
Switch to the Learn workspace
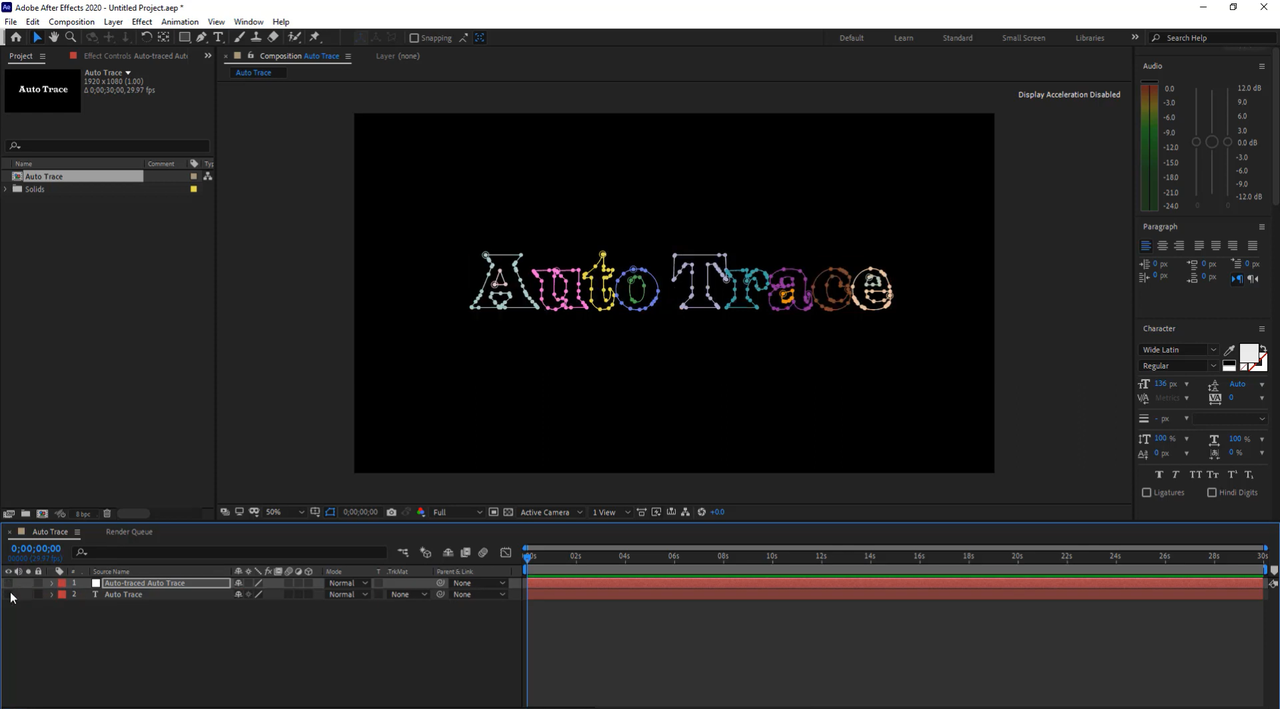(x=903, y=38)
